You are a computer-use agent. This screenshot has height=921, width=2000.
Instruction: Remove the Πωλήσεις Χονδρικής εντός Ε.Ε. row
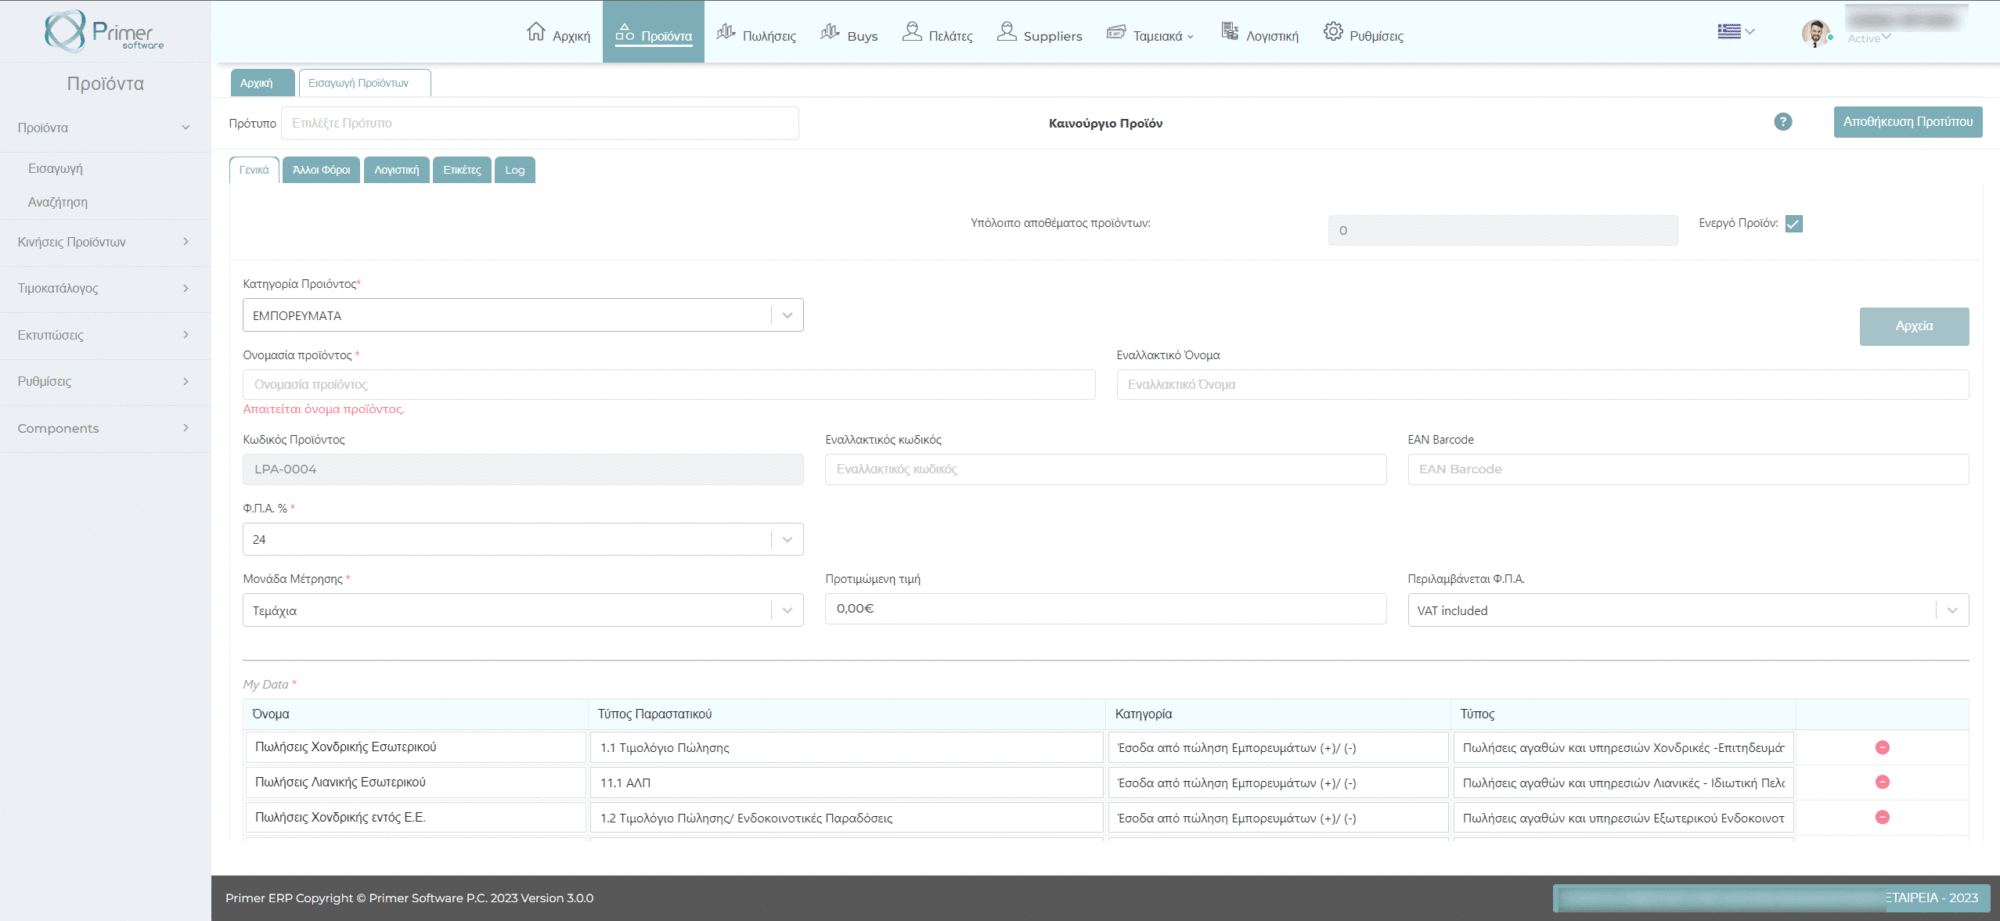tap(1881, 817)
